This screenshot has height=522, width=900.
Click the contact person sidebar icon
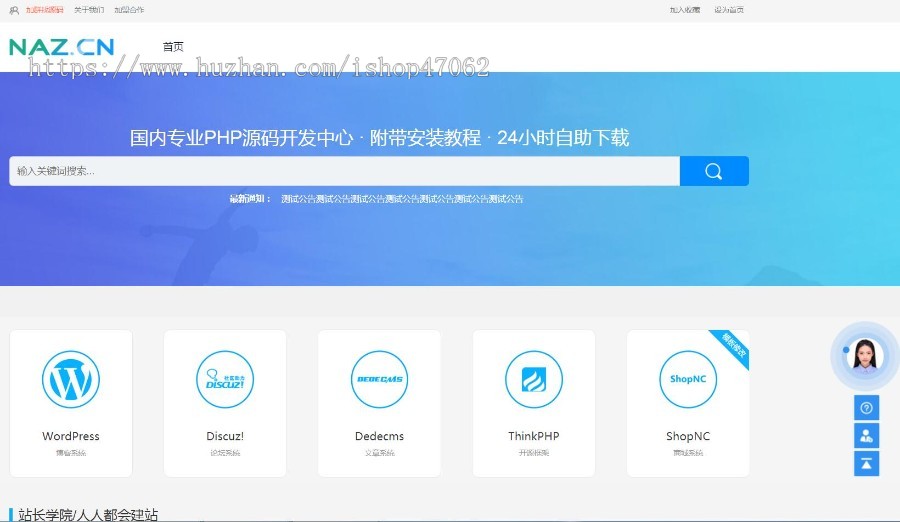coord(867,436)
